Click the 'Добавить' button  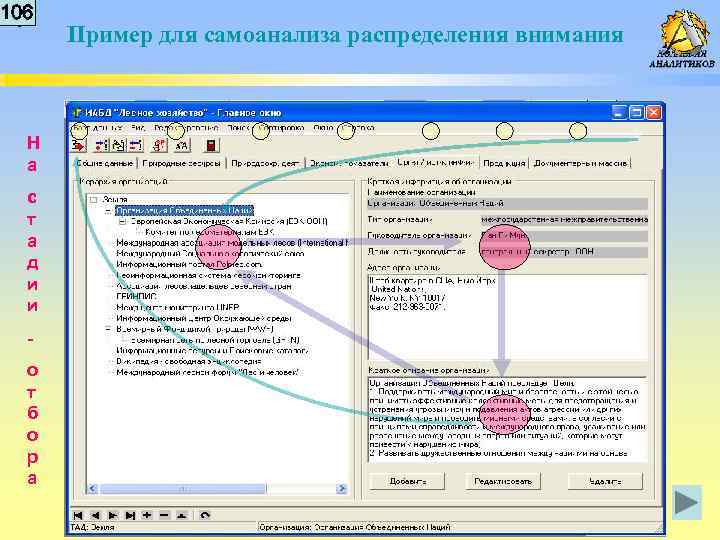(407, 481)
